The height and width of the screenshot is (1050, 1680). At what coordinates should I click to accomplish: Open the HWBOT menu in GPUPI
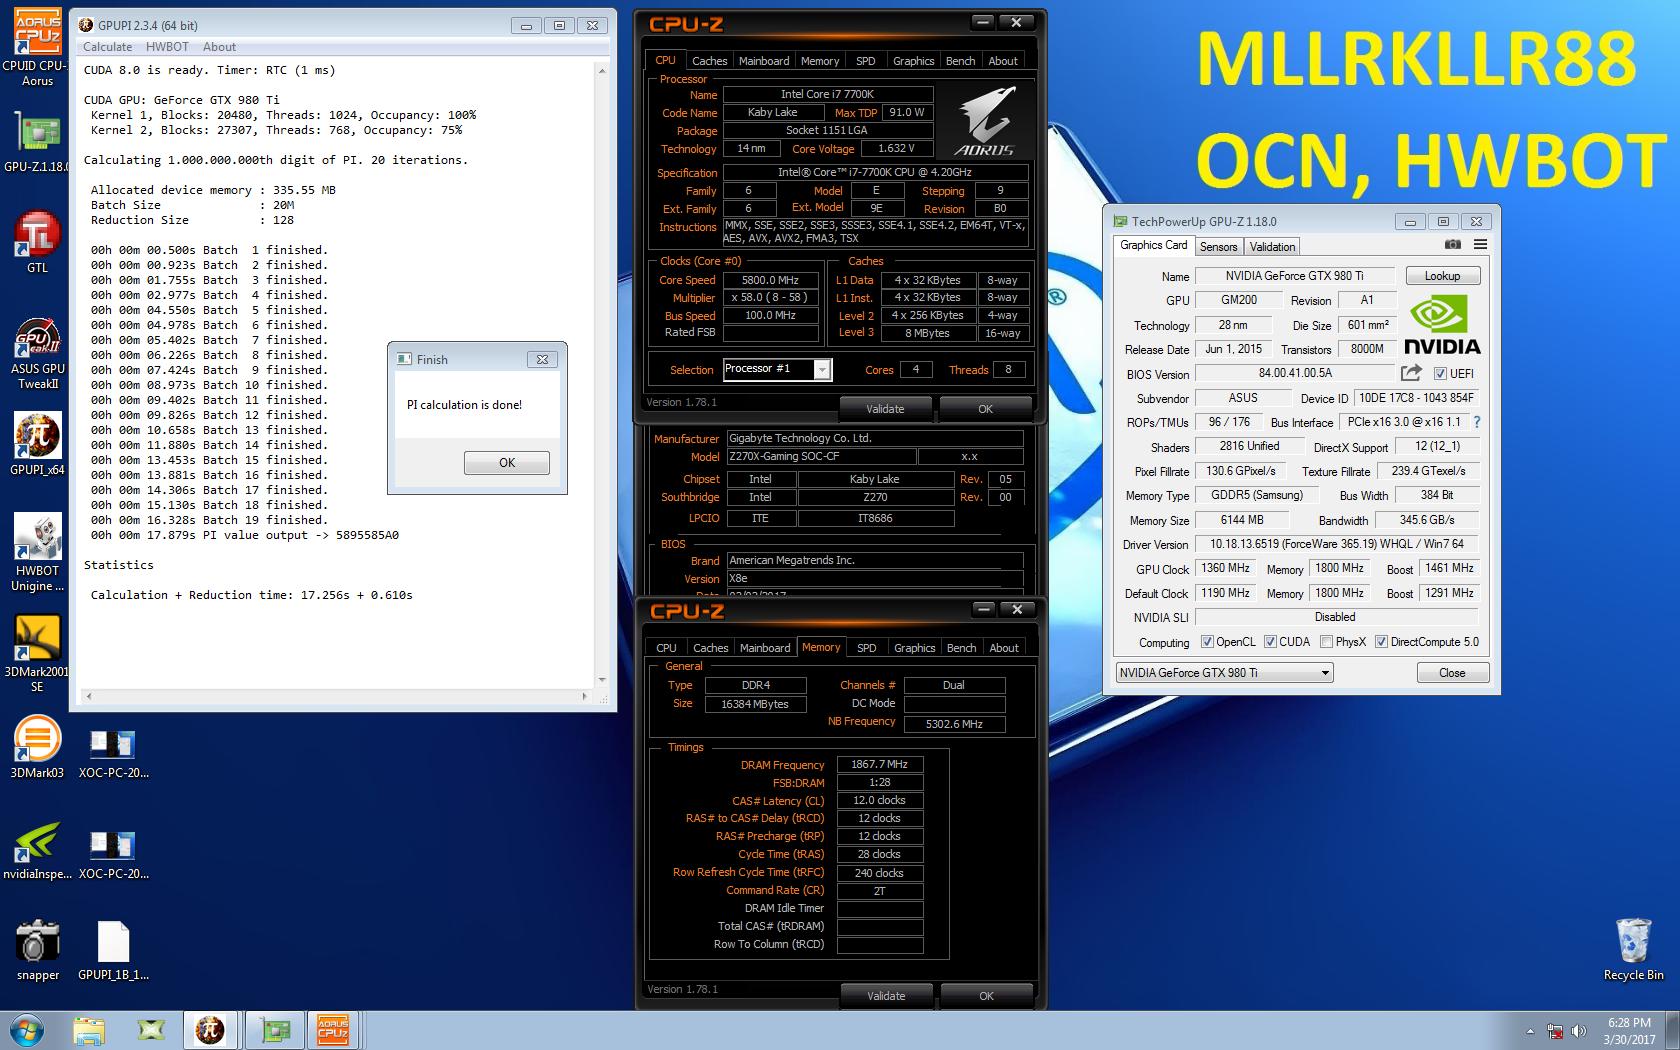click(167, 47)
